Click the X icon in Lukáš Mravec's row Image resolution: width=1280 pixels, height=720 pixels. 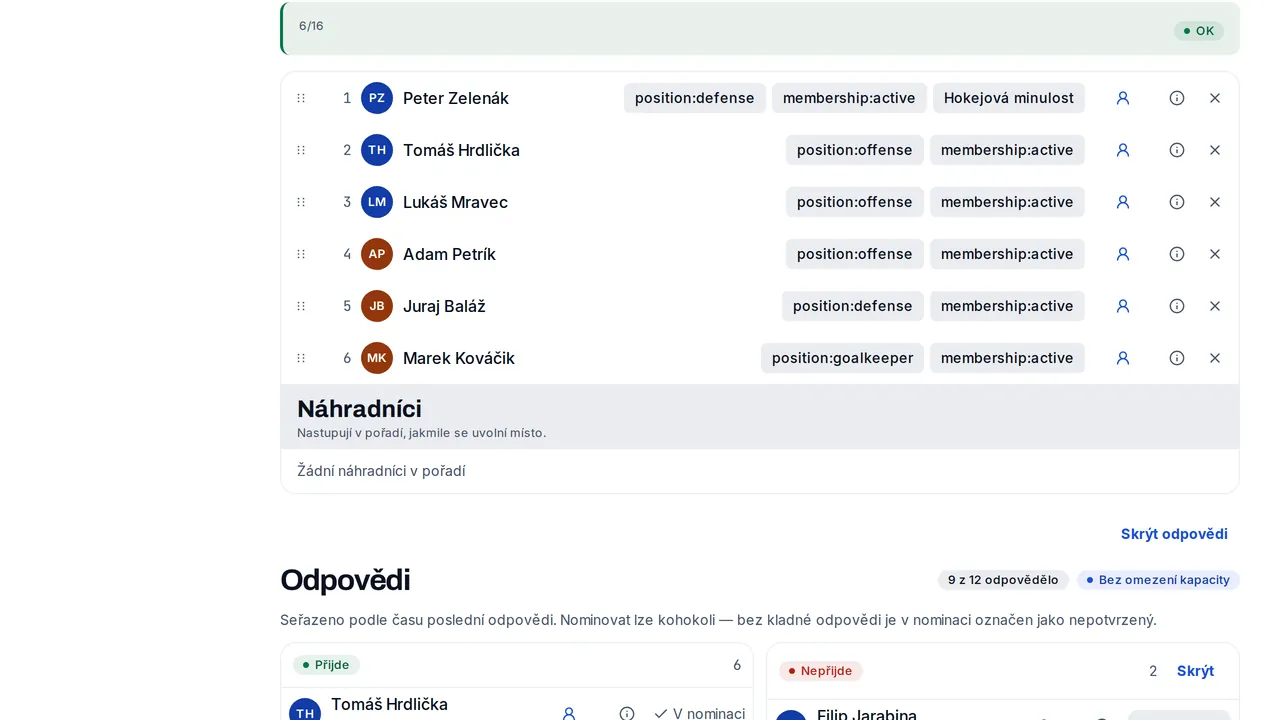point(1215,202)
